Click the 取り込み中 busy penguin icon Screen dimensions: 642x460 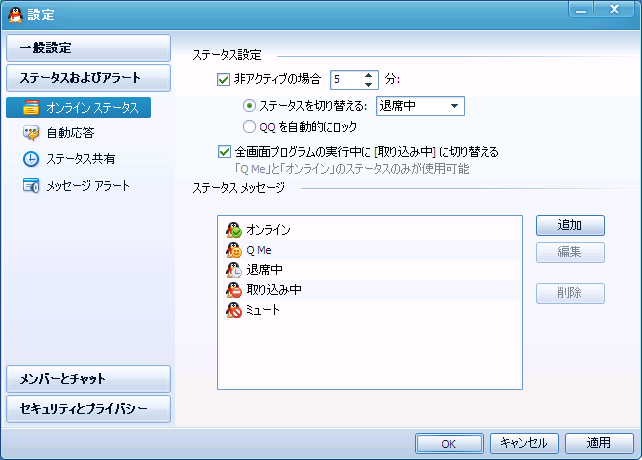tap(234, 290)
